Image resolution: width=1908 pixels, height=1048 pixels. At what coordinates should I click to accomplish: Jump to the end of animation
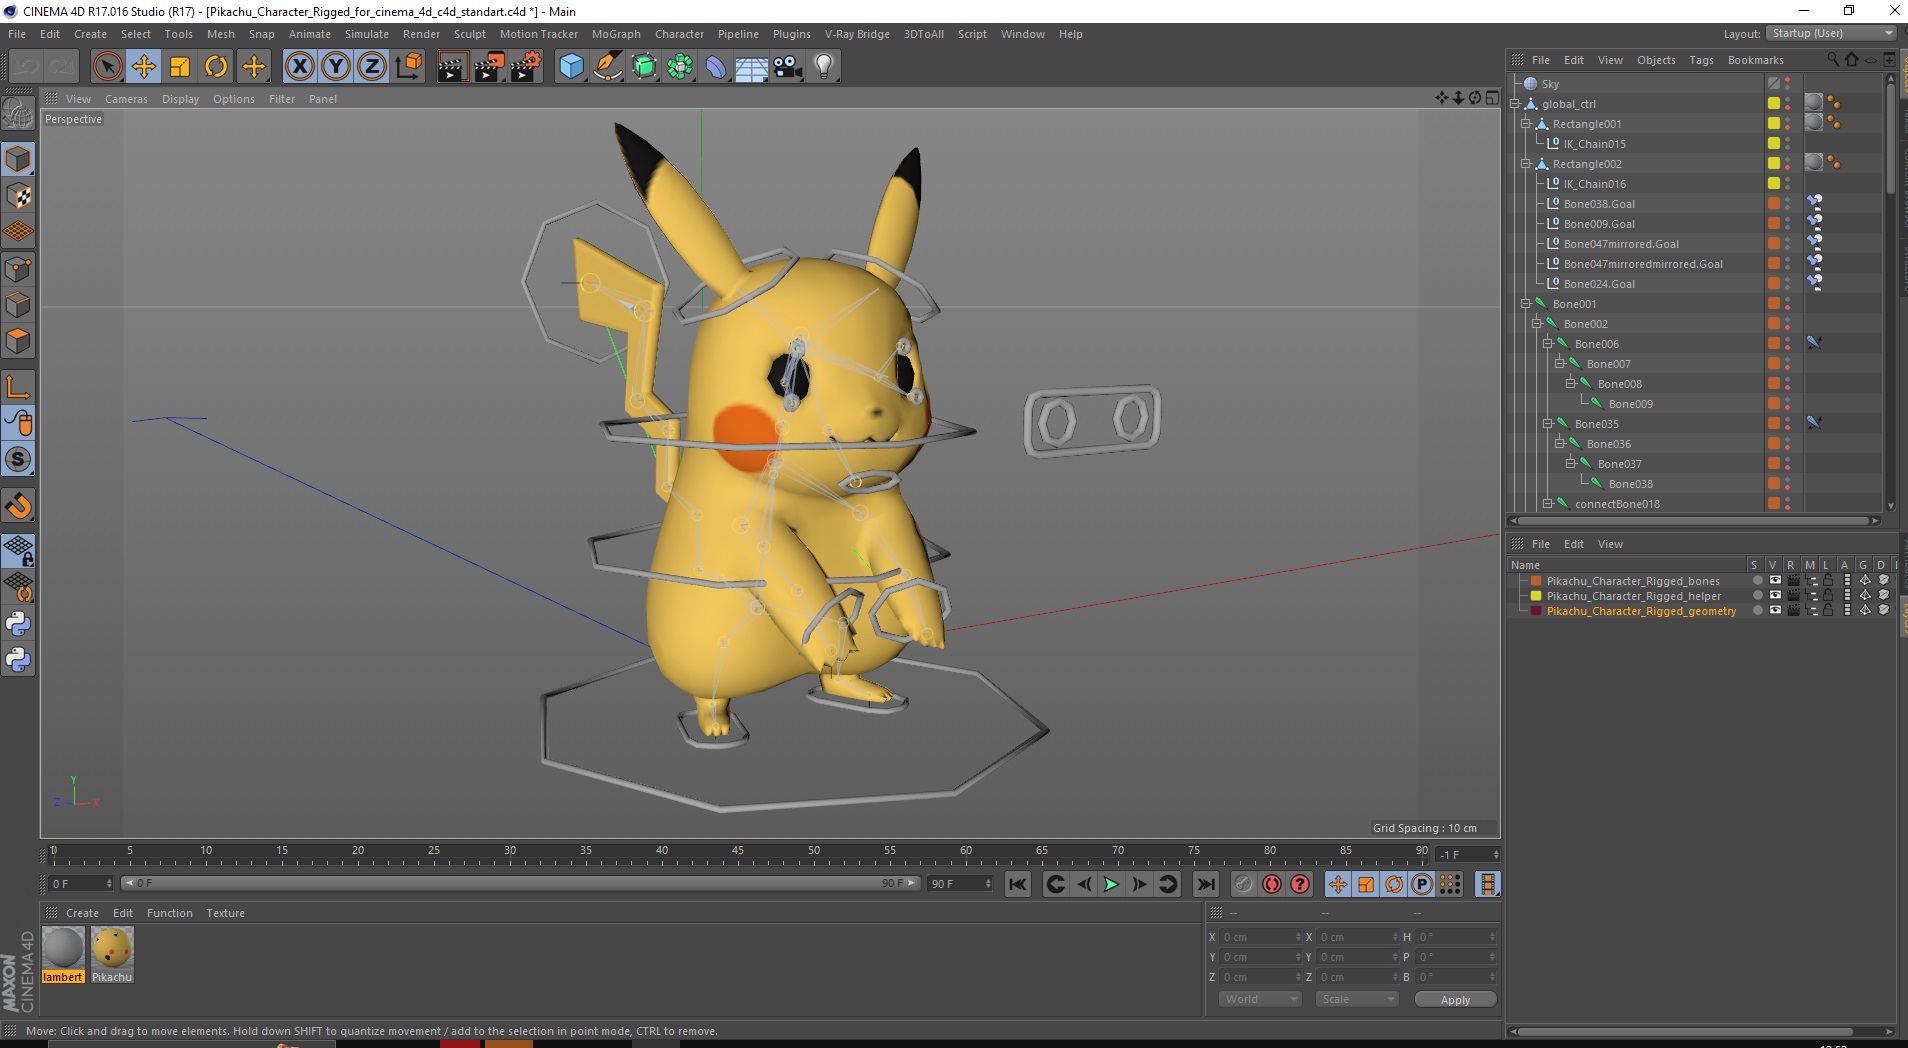point(1206,884)
